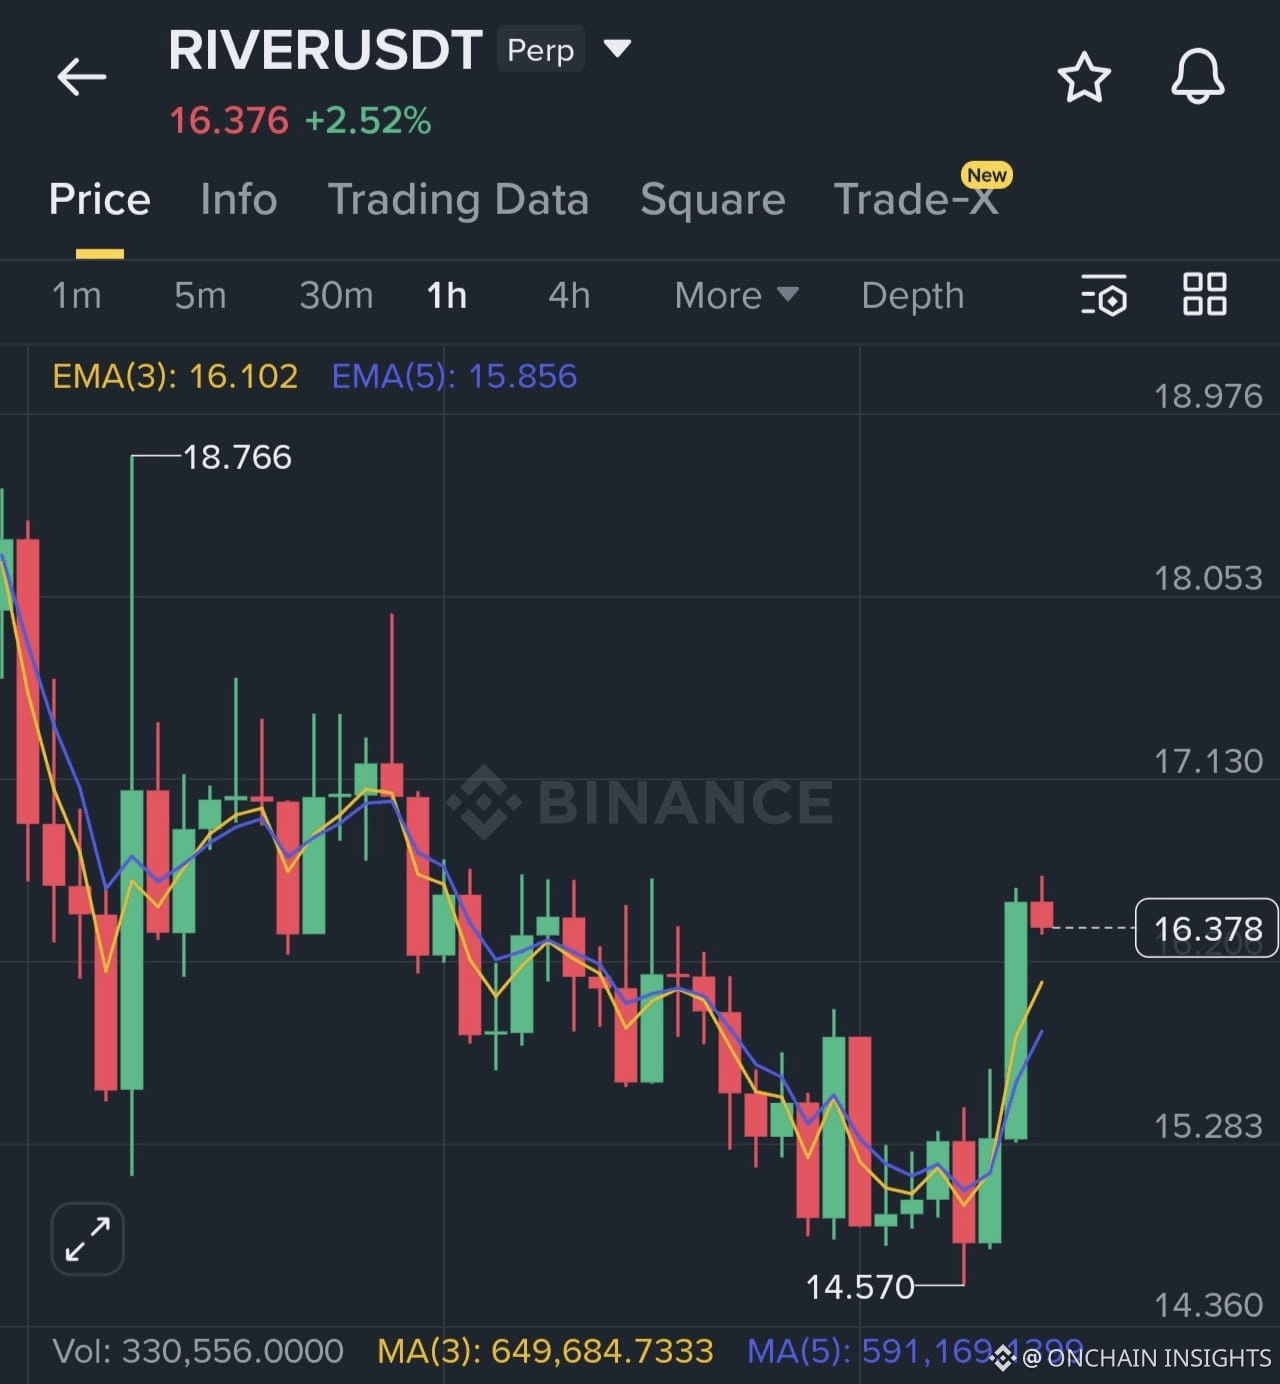Click the ONCHAIN INSIGHTS badge icon
The image size is (1280, 1384).
(x=1005, y=1358)
